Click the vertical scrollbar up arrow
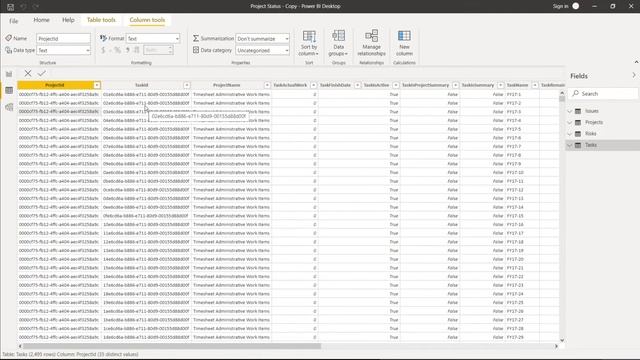The height and width of the screenshot is (360, 640). [x=562, y=93]
